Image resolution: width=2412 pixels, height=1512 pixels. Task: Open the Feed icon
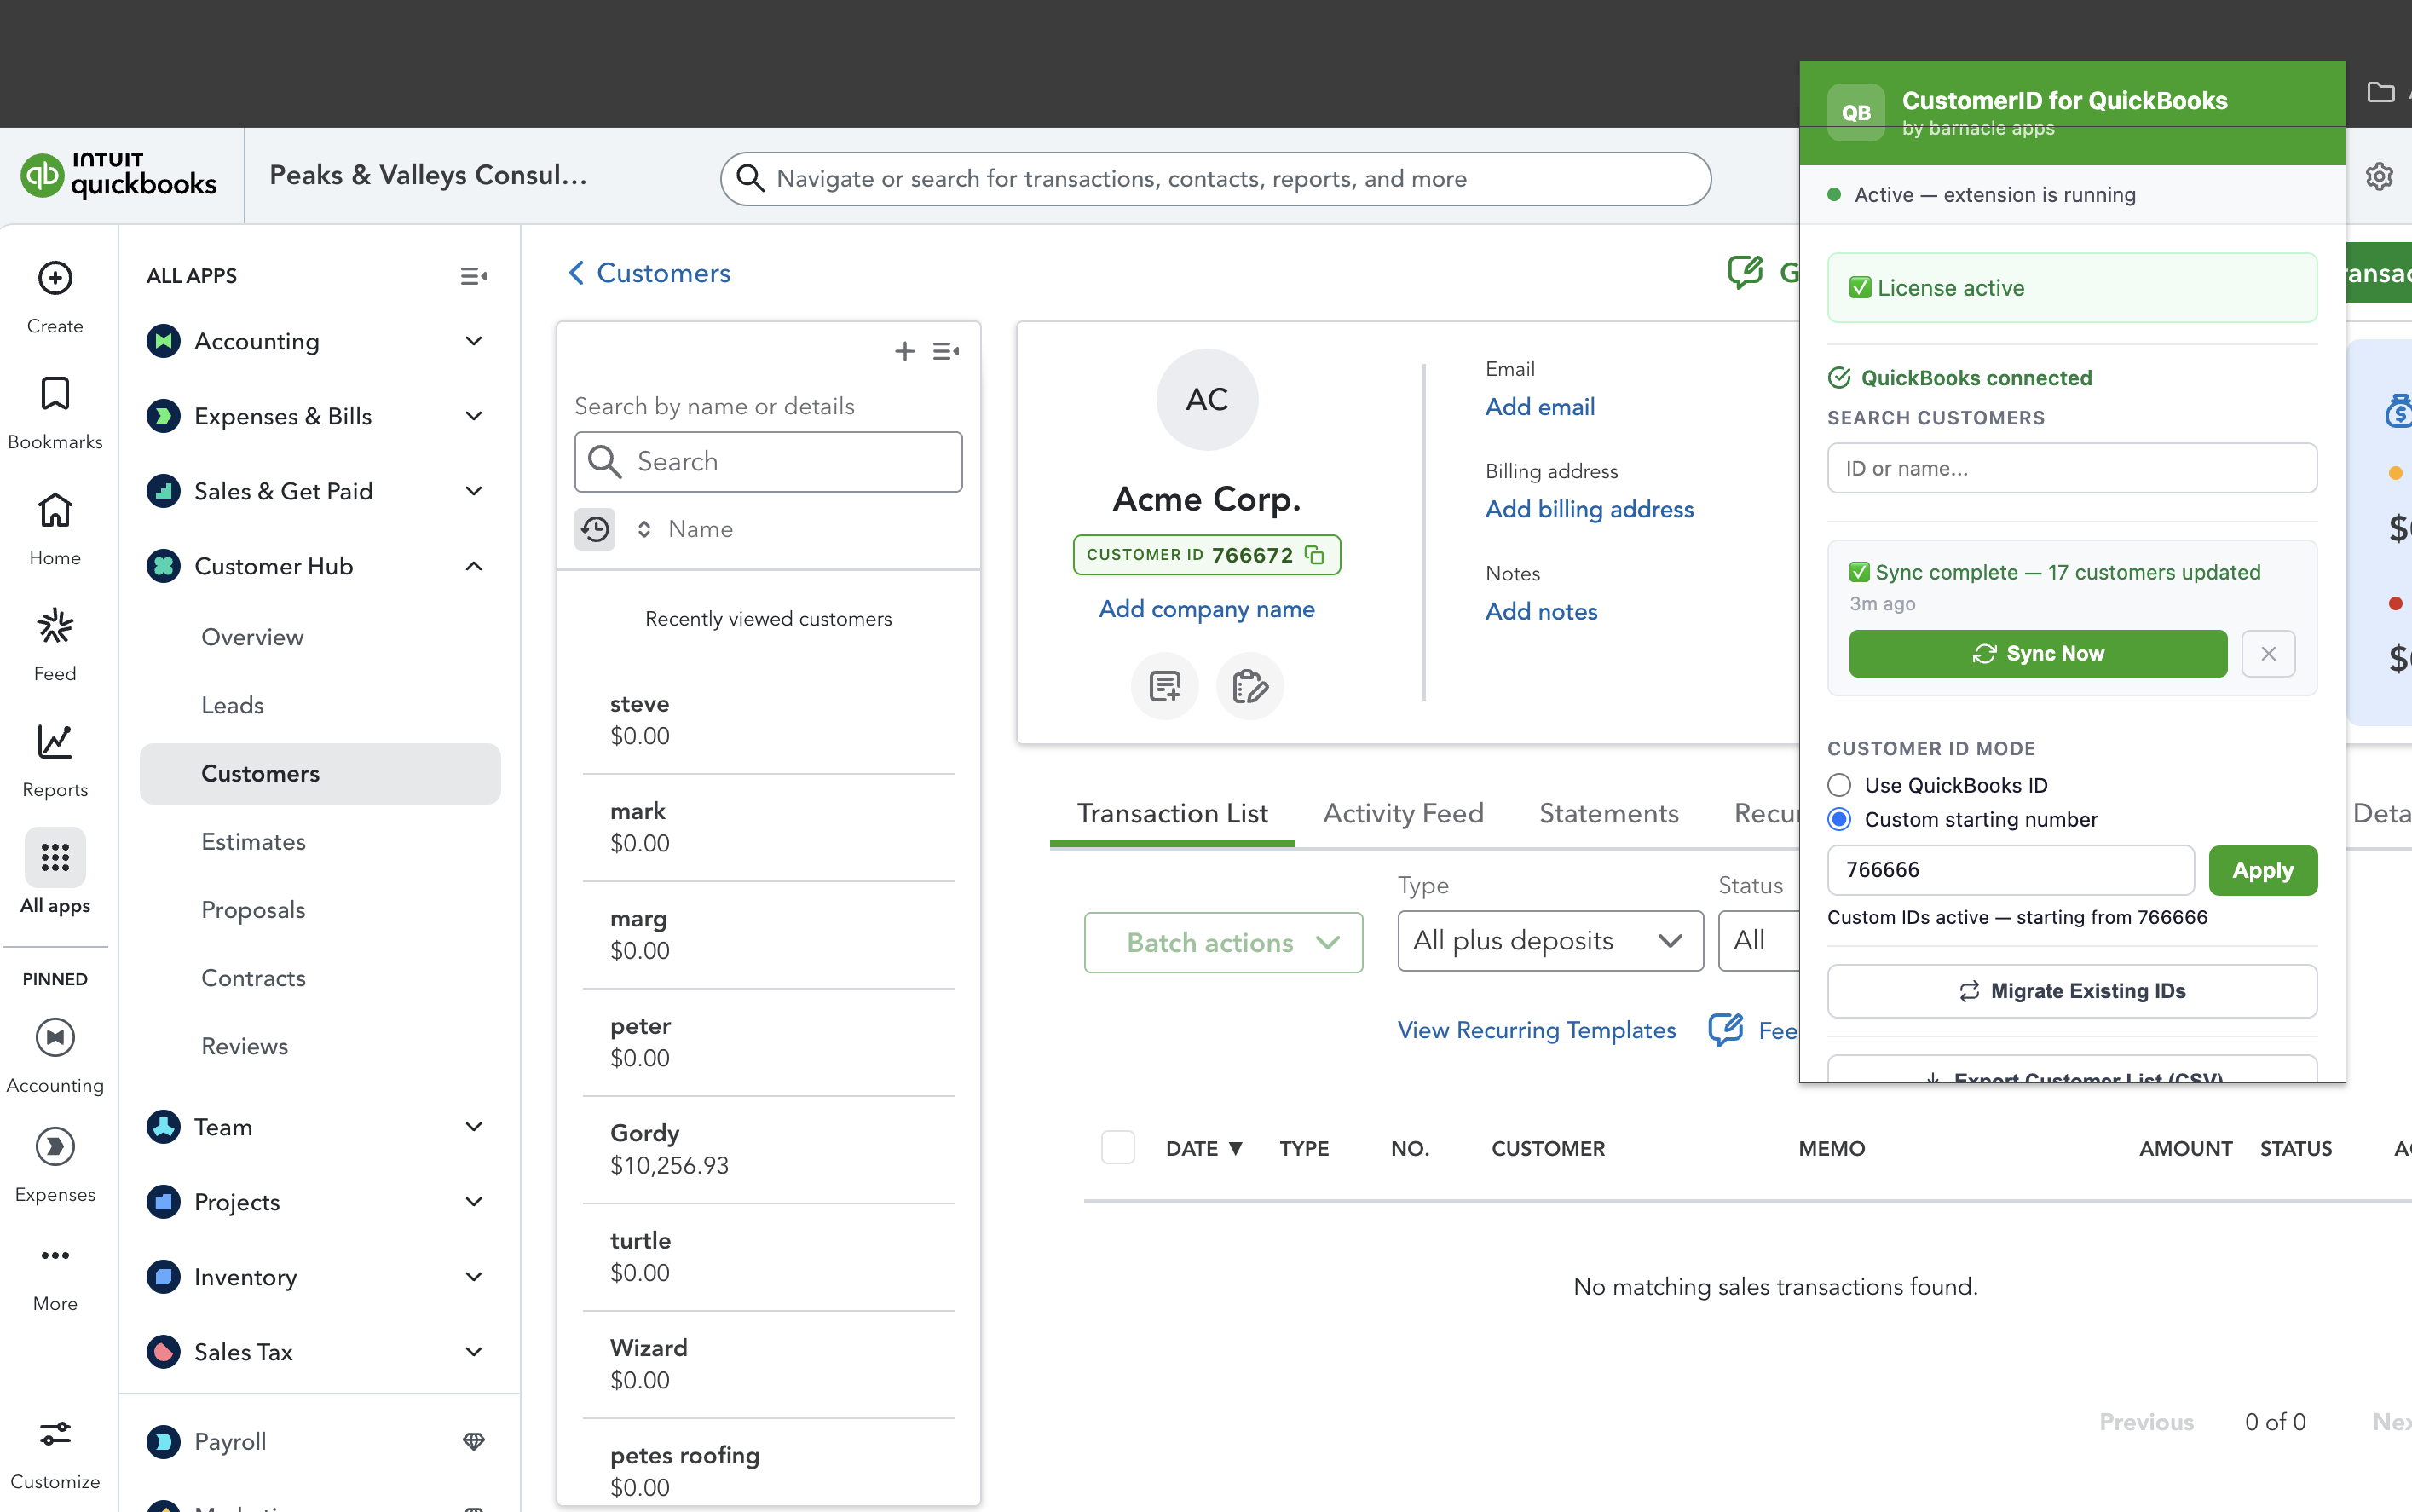pyautogui.click(x=55, y=626)
